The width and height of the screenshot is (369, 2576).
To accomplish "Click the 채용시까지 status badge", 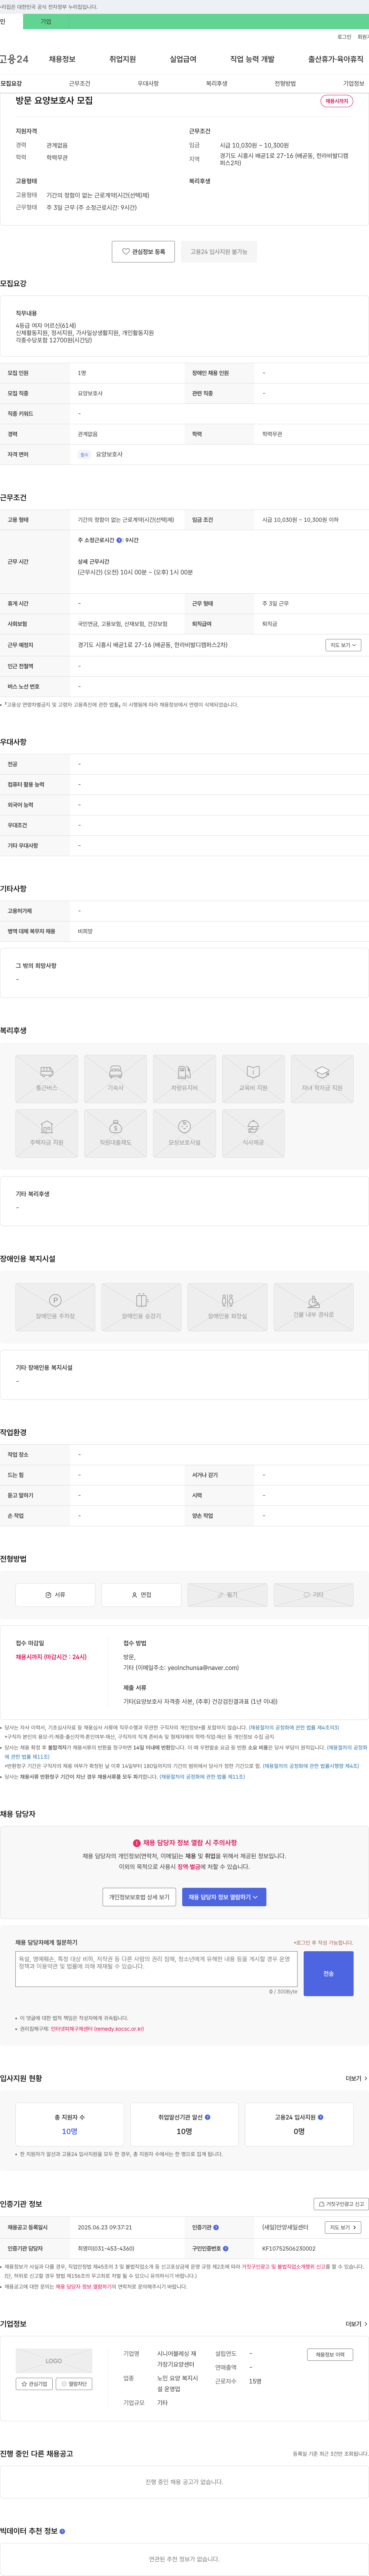I will [337, 101].
